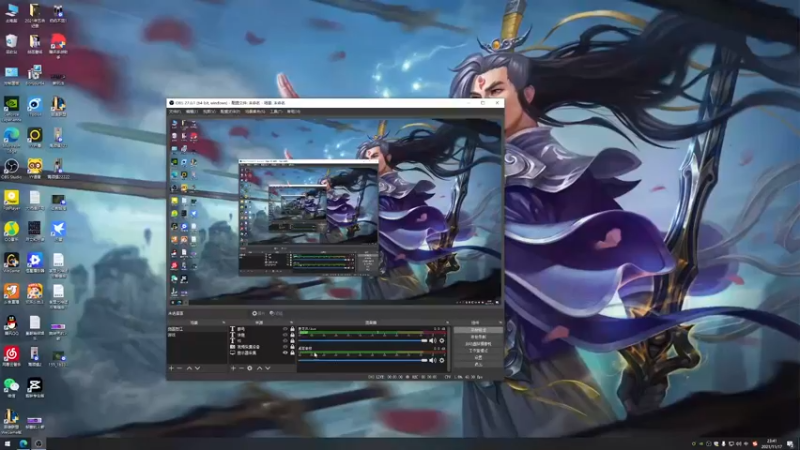Open source properties gear in Sources dock
Screen dimensions: 800x450
click(249, 368)
